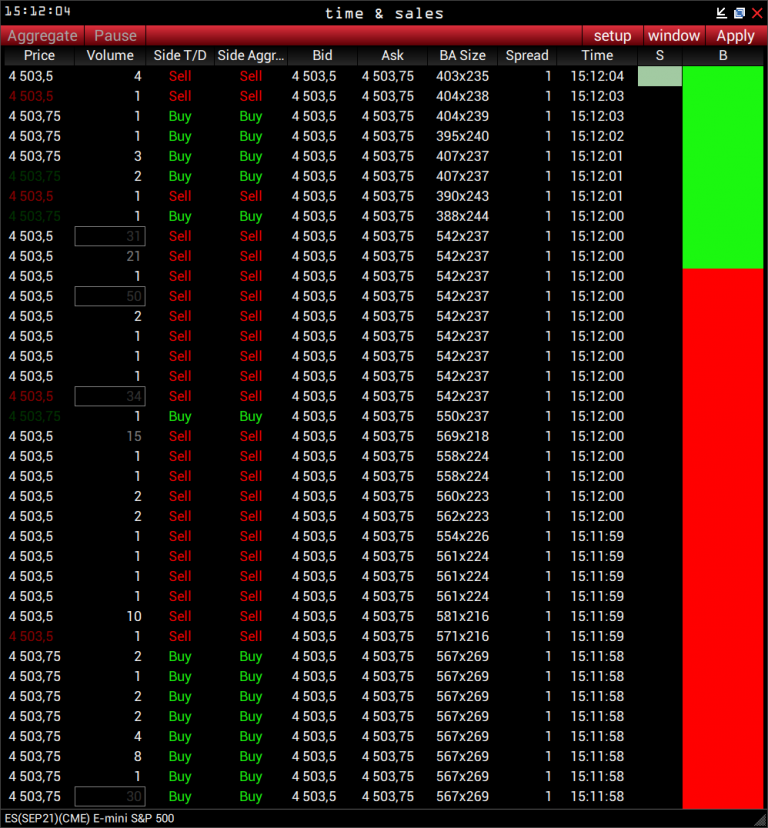This screenshot has width=768, height=828.
Task: Open the window menu
Action: tap(674, 36)
